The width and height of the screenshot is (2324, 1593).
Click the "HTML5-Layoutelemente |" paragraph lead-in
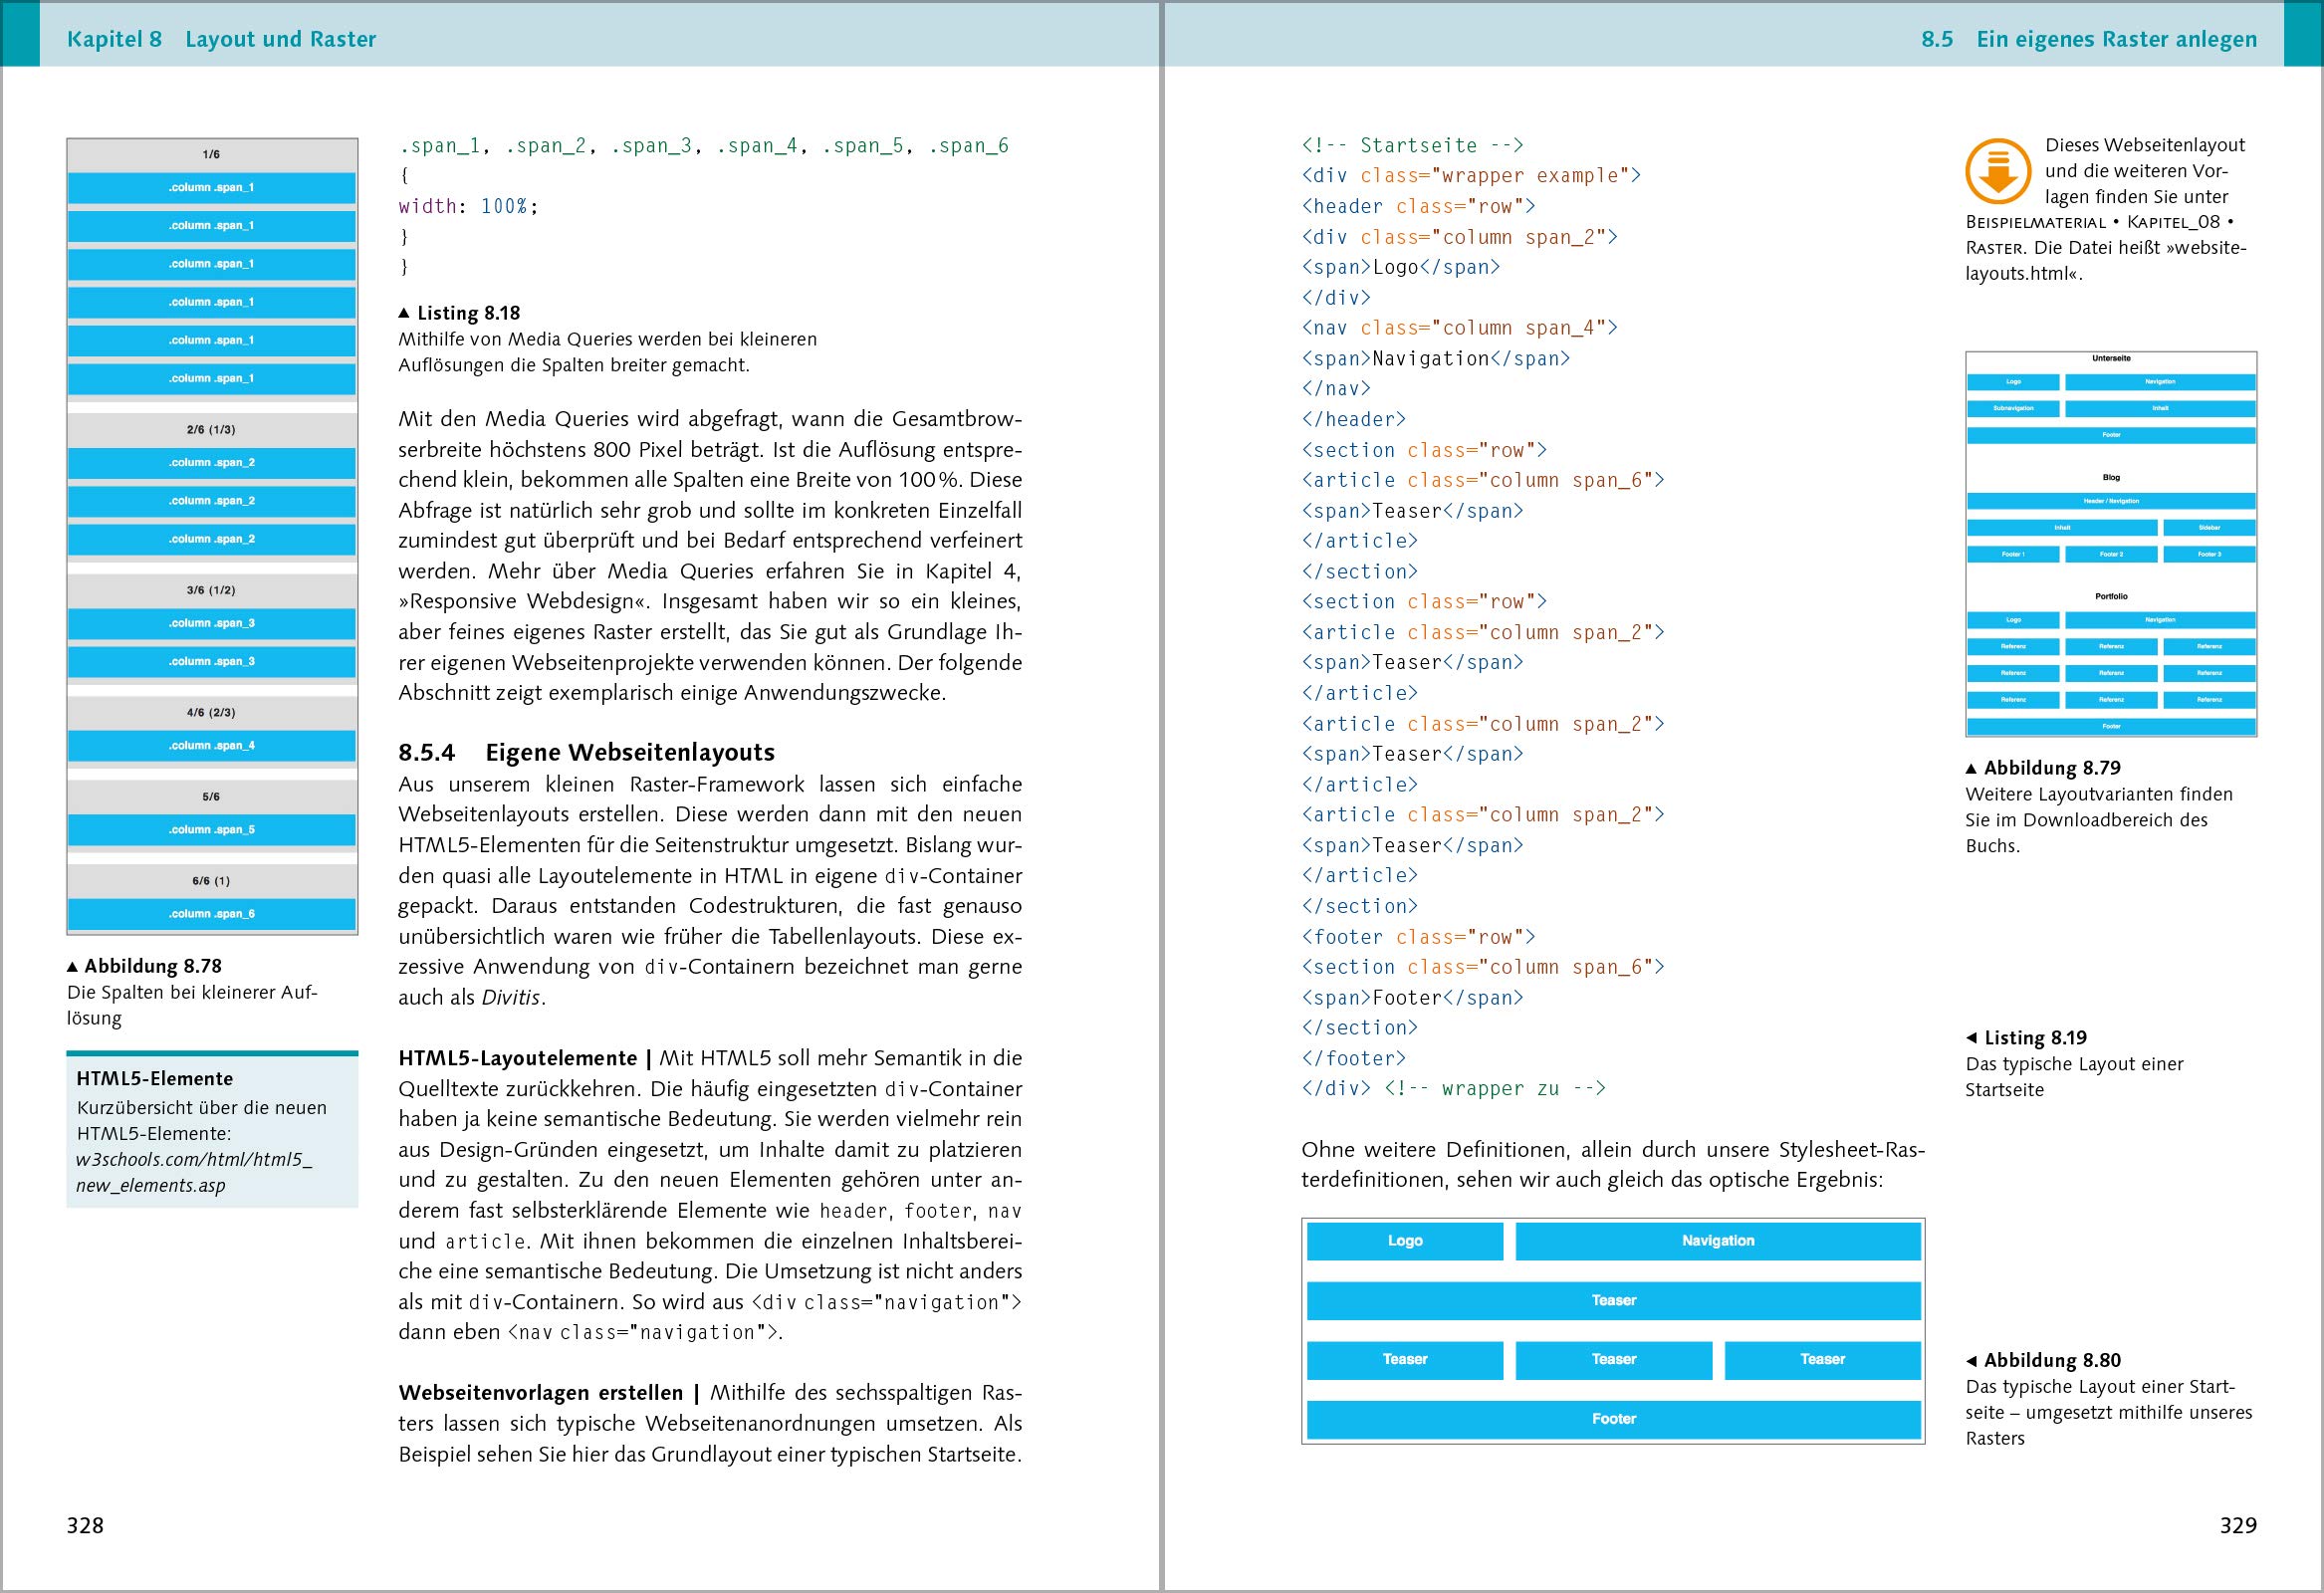click(x=525, y=1058)
